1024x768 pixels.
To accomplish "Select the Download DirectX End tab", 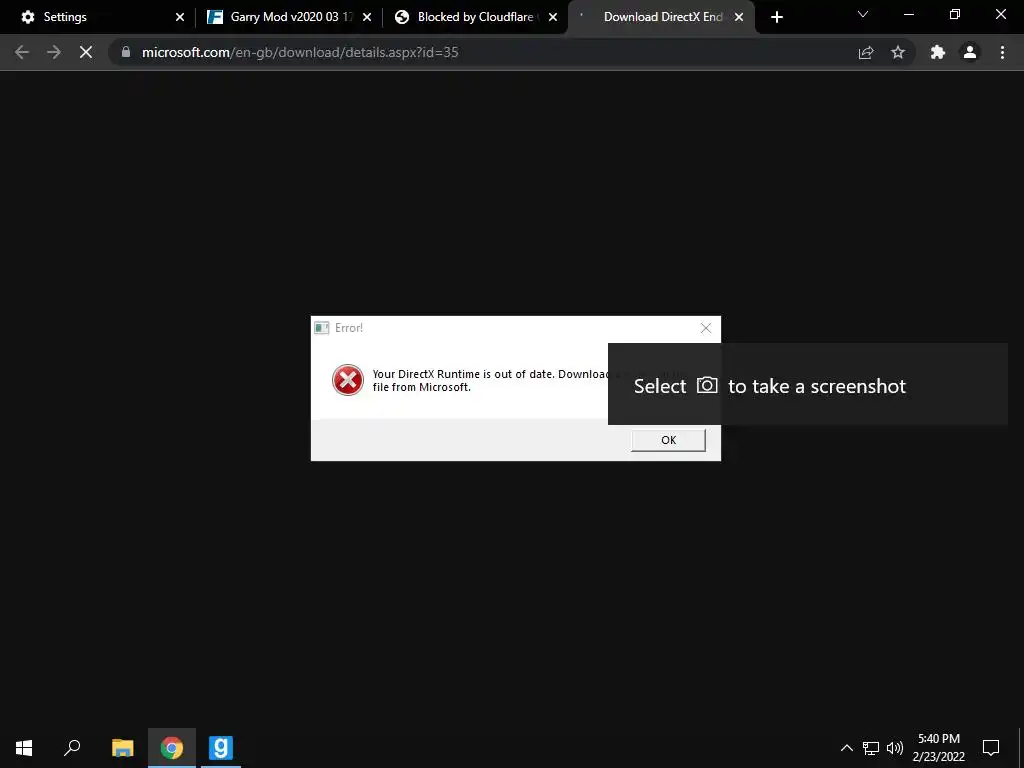I will (x=661, y=17).
